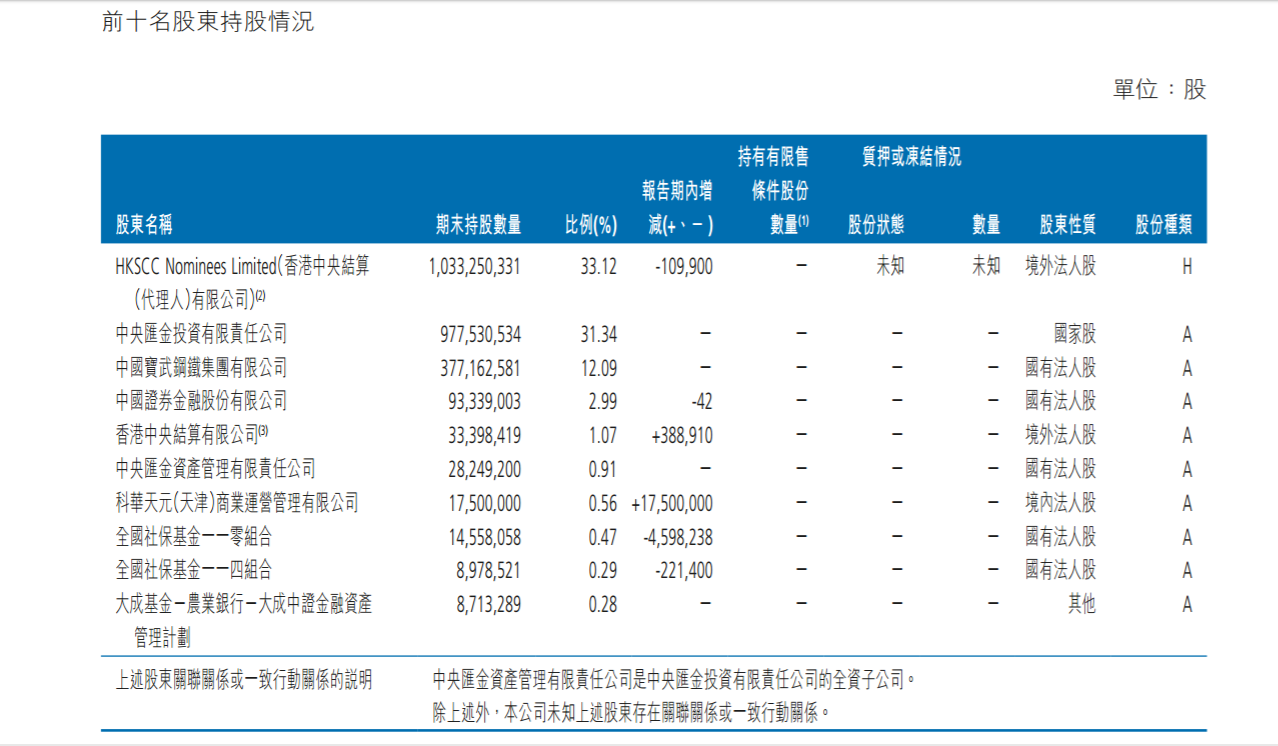Click the 上述股東關聯關係或一致行動關係的說明 label
This screenshot has height=746, width=1278.
(x=244, y=681)
